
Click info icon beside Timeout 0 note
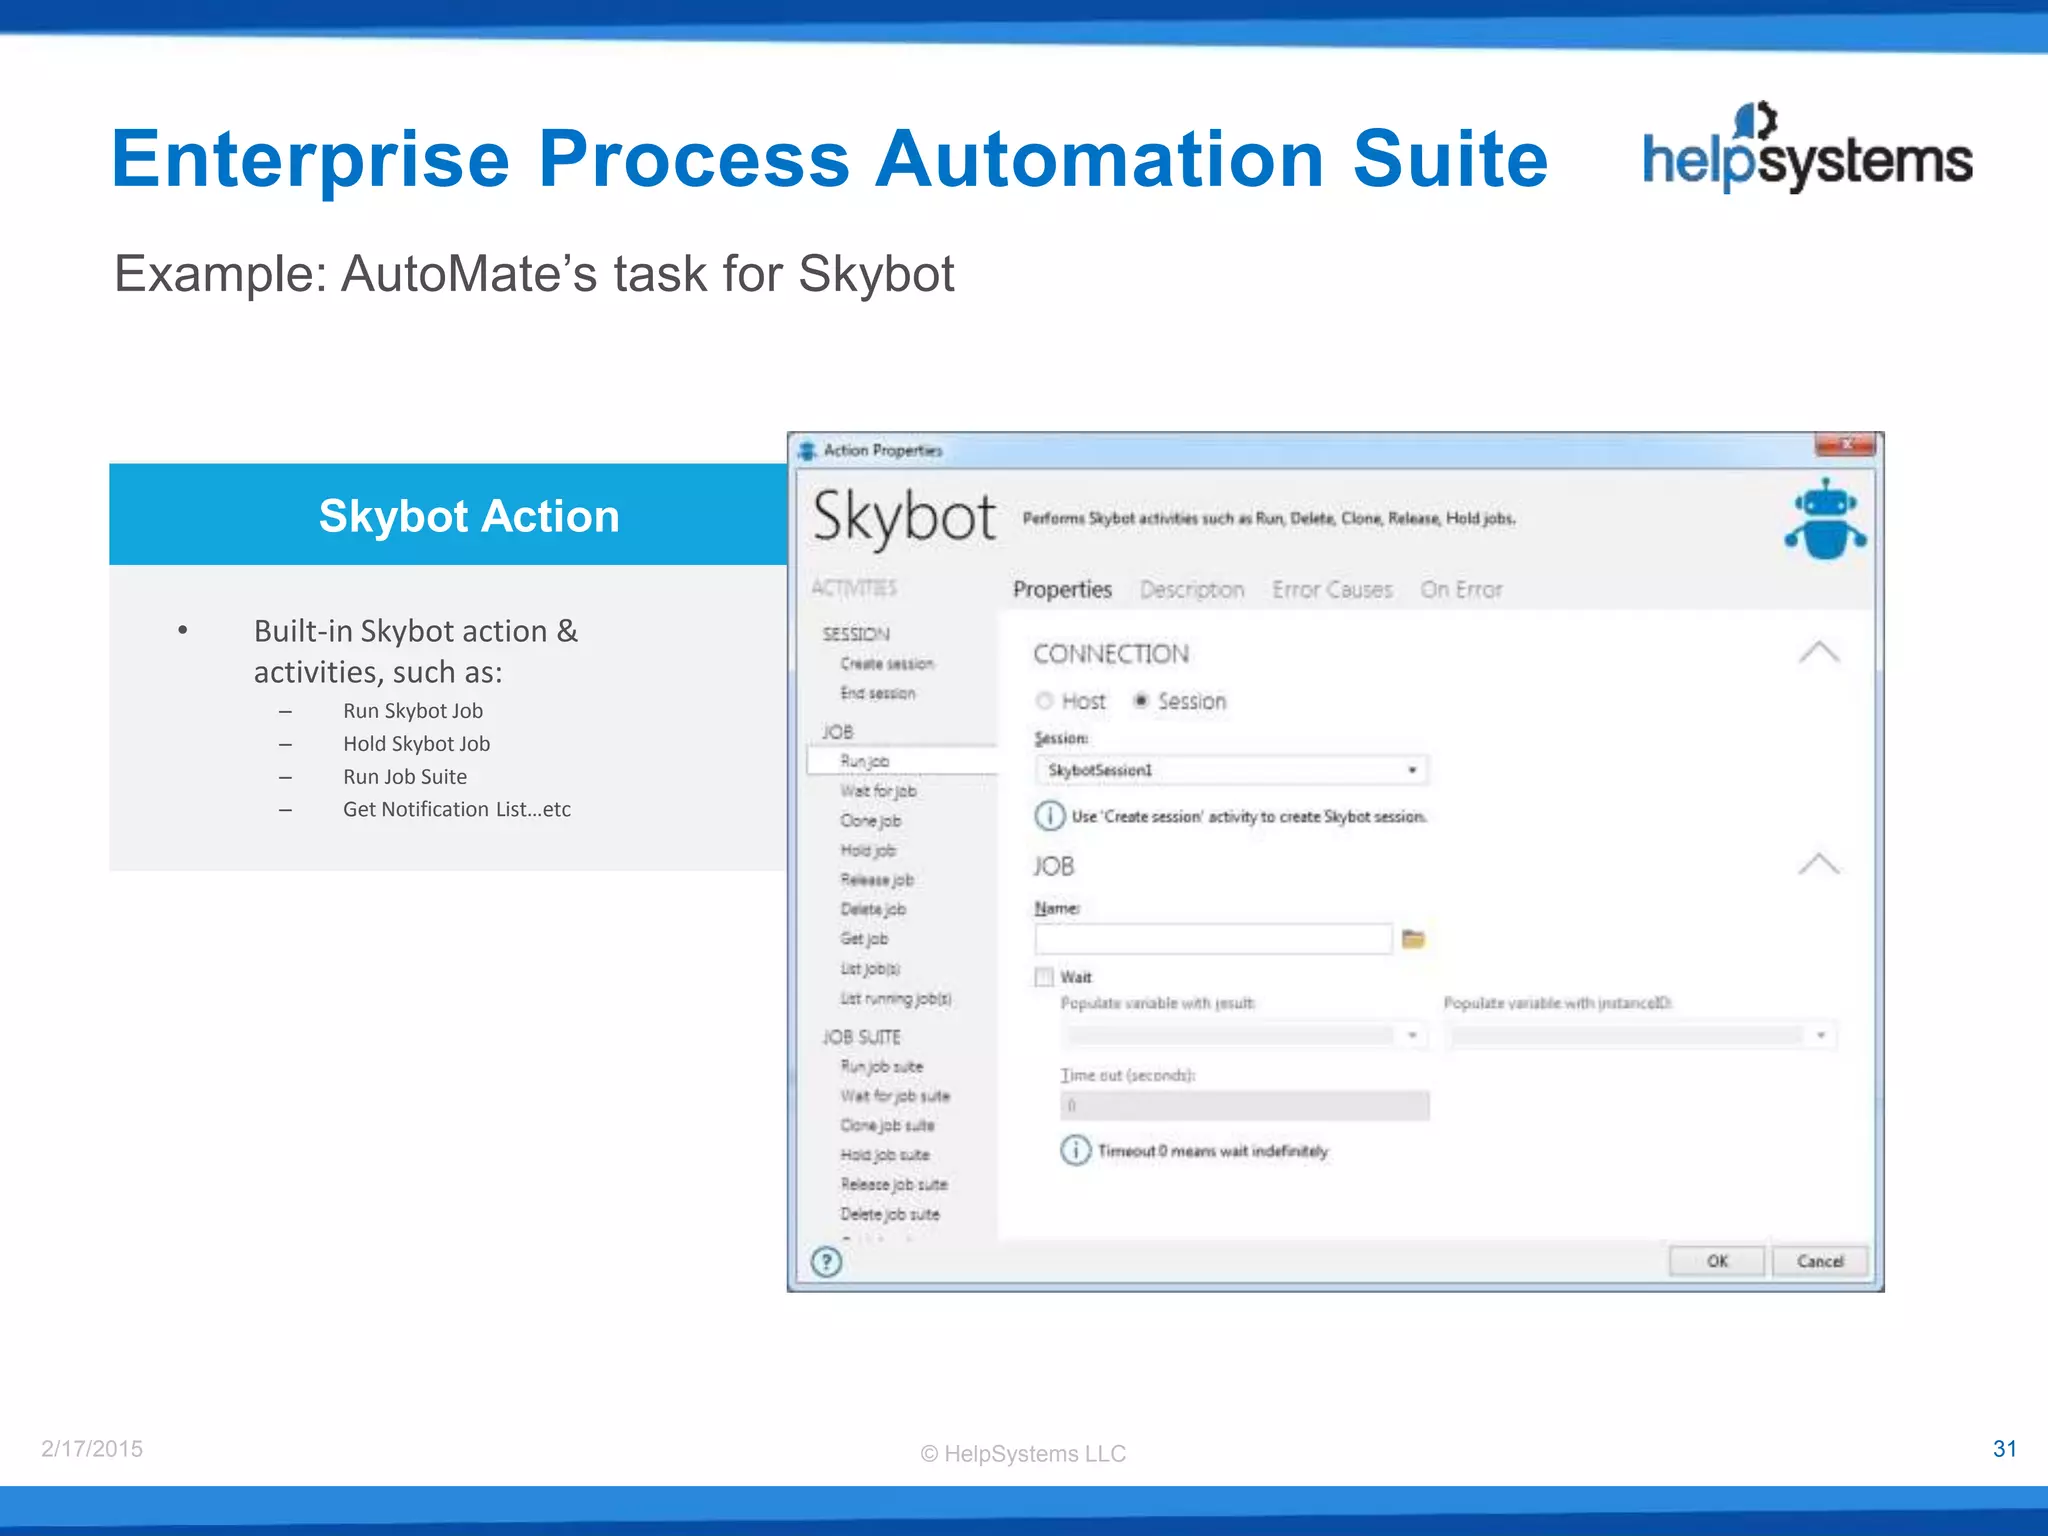1075,1150
